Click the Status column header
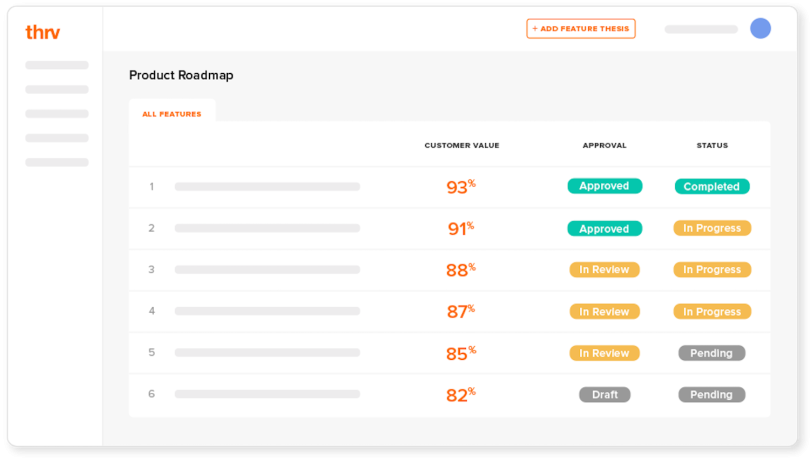The image size is (810, 460). (x=712, y=145)
